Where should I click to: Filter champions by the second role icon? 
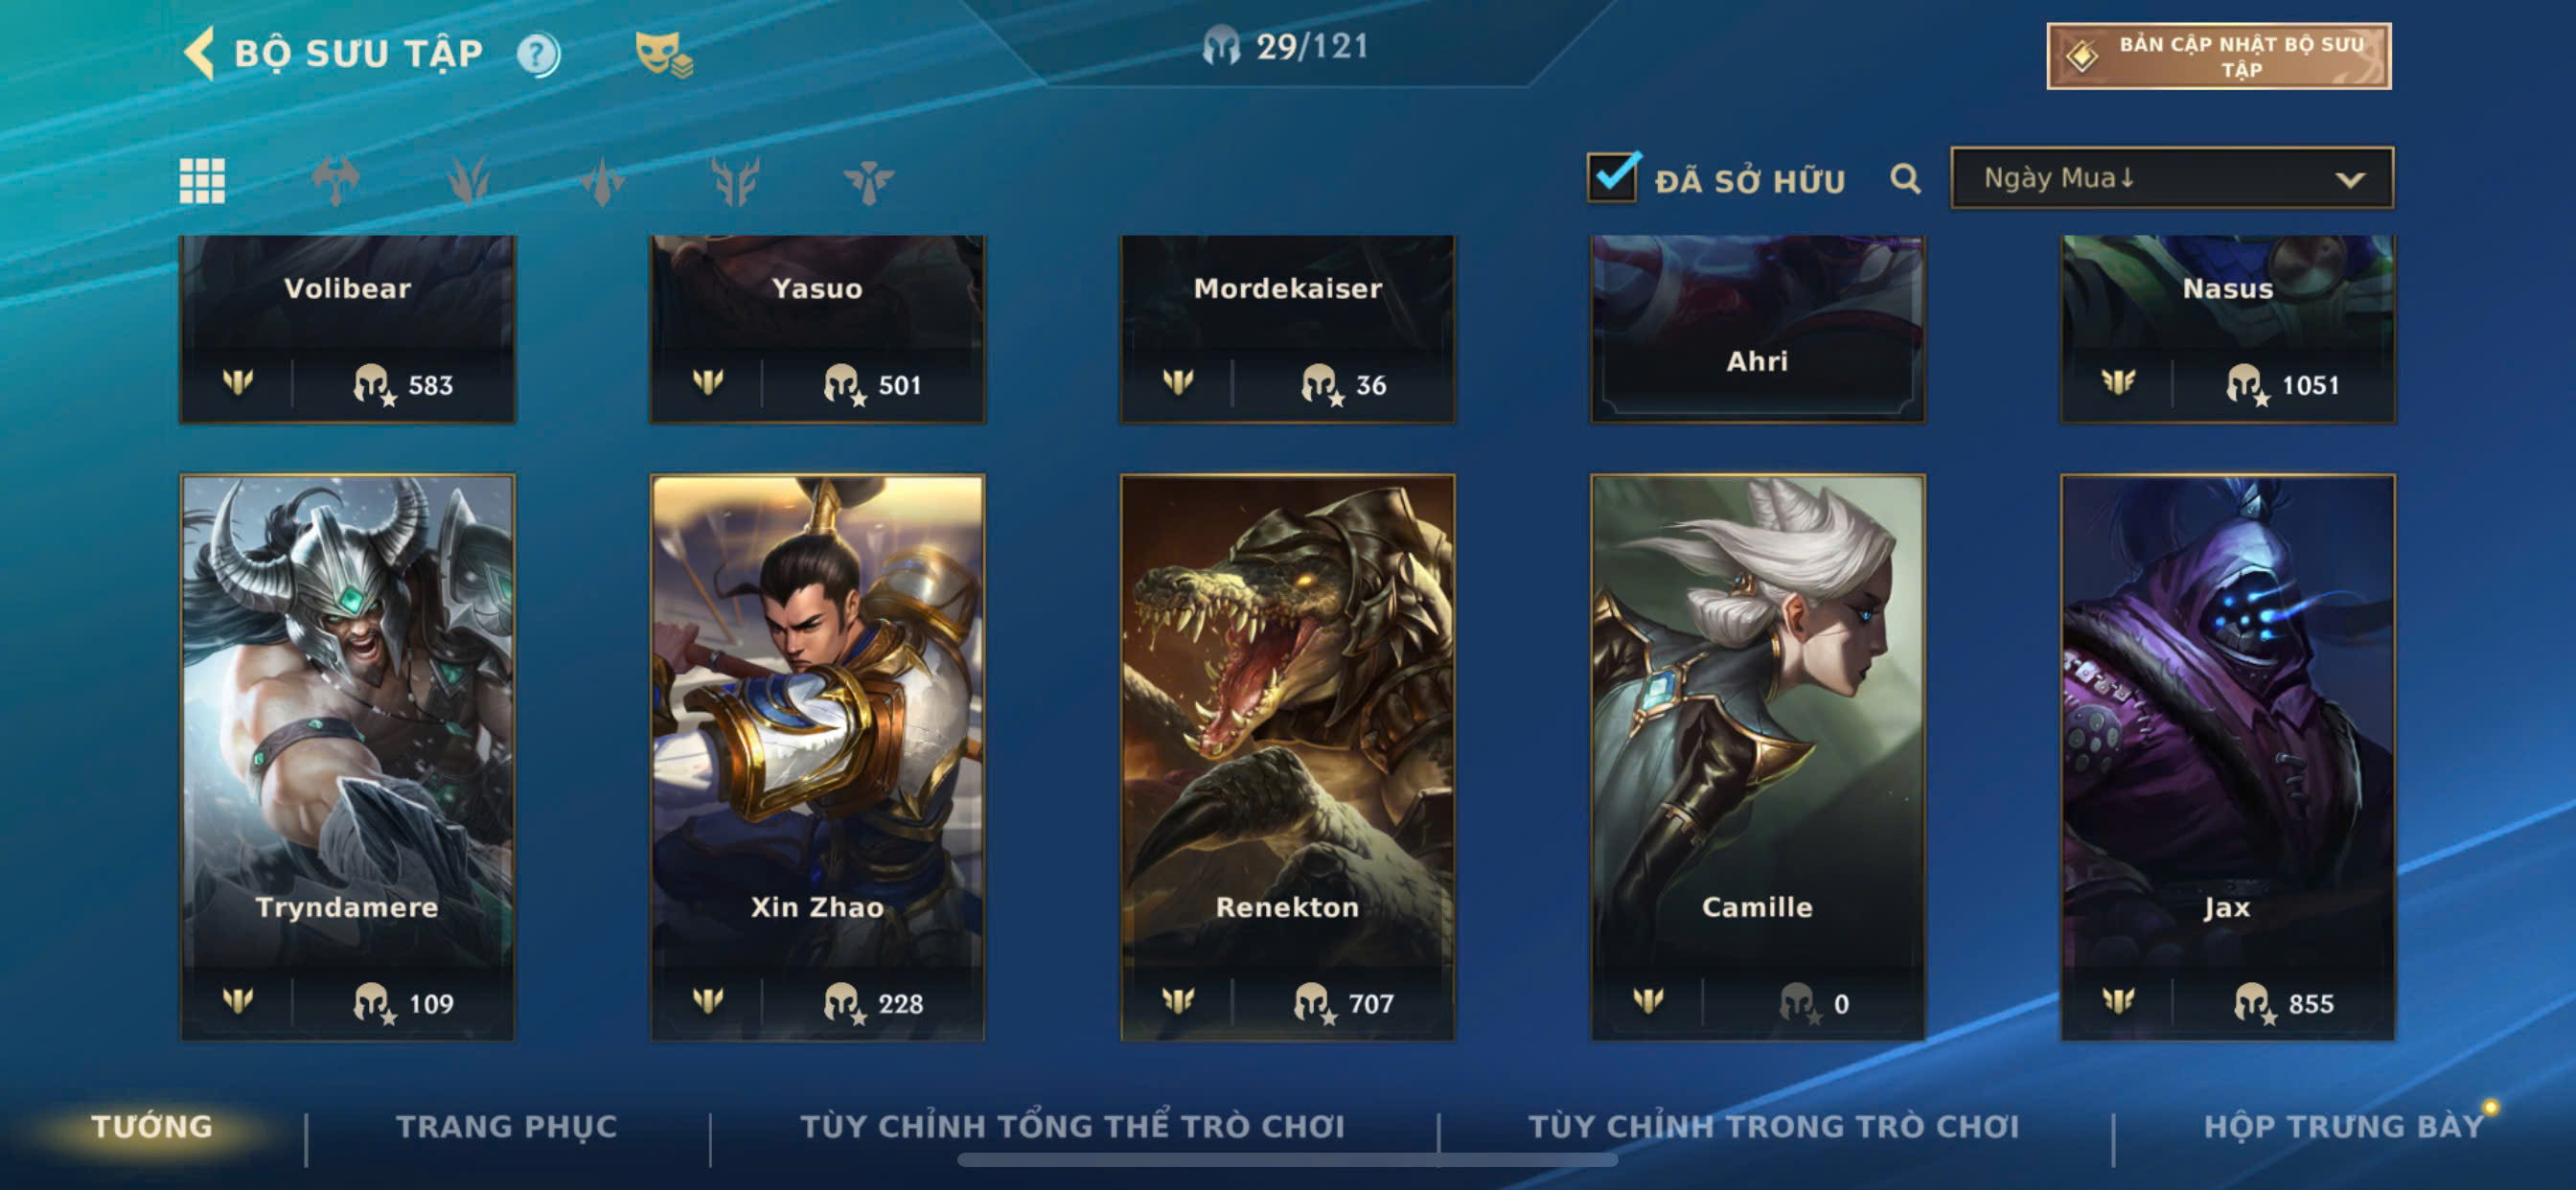[x=468, y=181]
